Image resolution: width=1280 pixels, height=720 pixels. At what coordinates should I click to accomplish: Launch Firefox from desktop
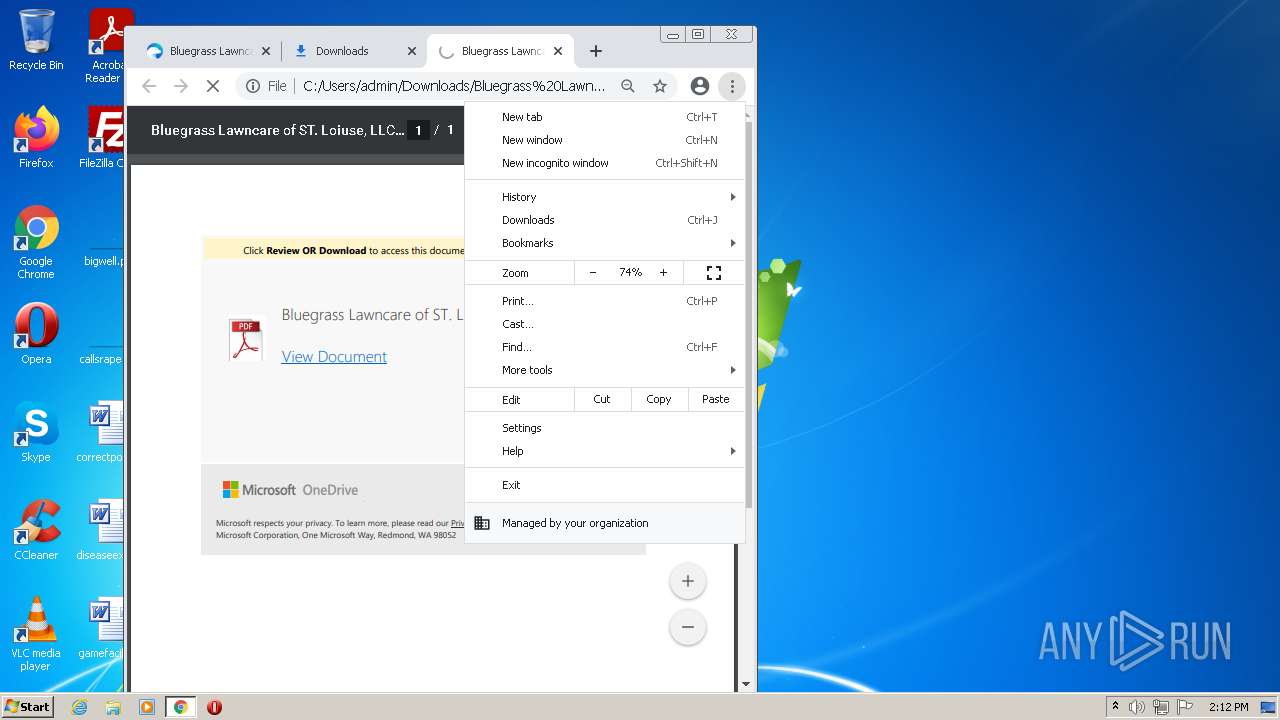pos(36,137)
